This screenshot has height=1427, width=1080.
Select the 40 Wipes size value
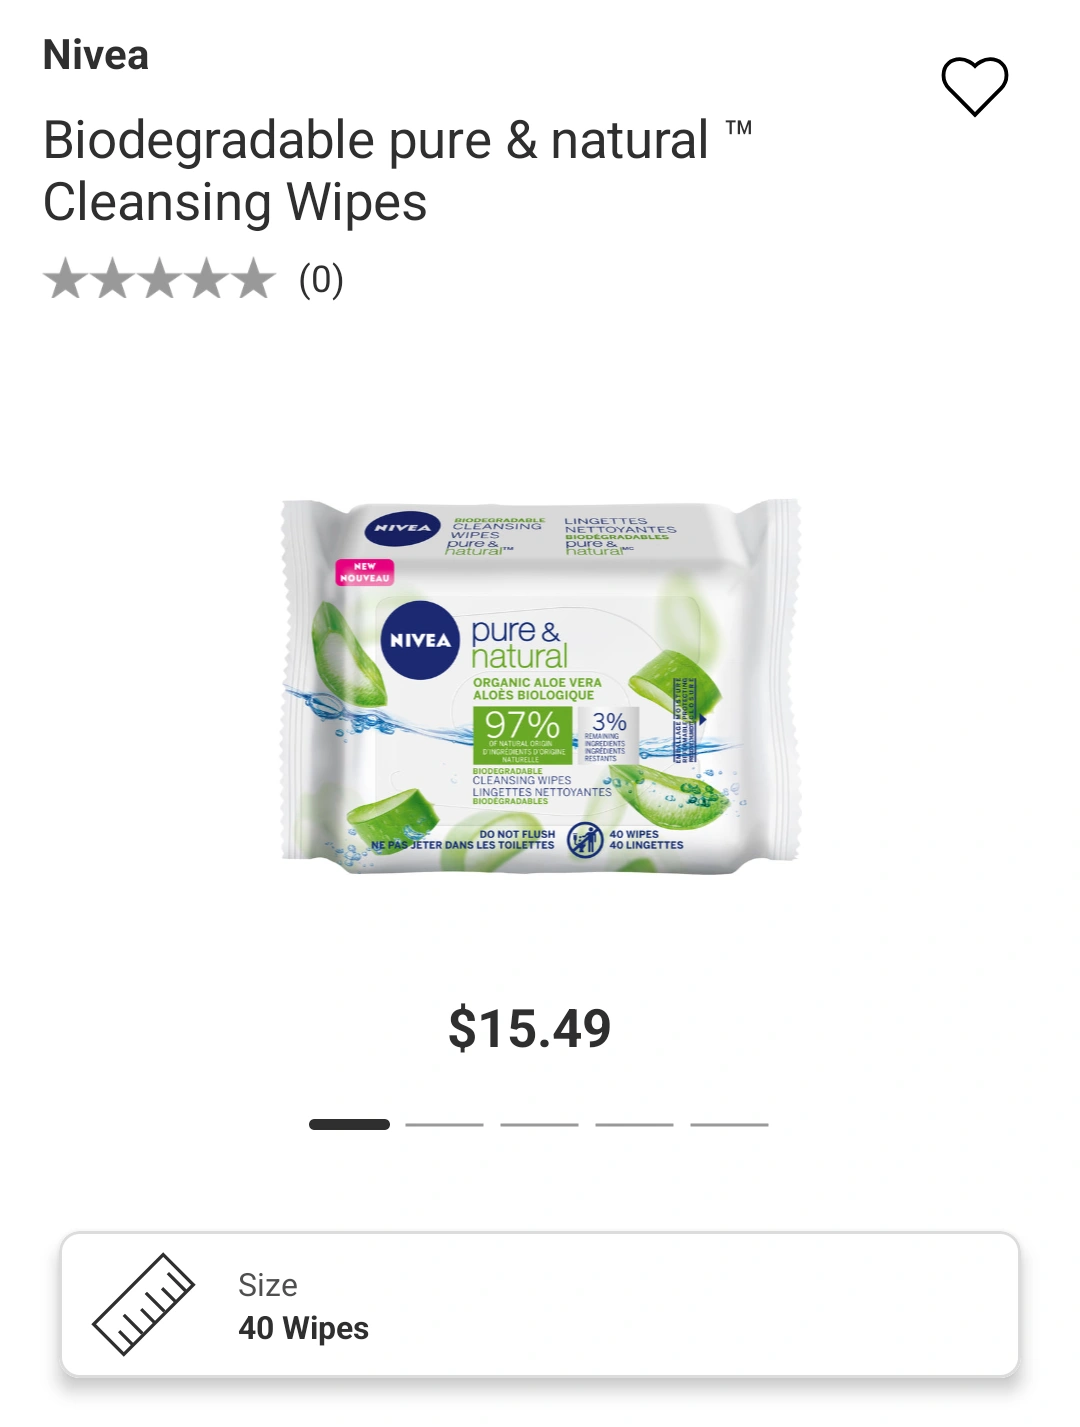point(304,1328)
